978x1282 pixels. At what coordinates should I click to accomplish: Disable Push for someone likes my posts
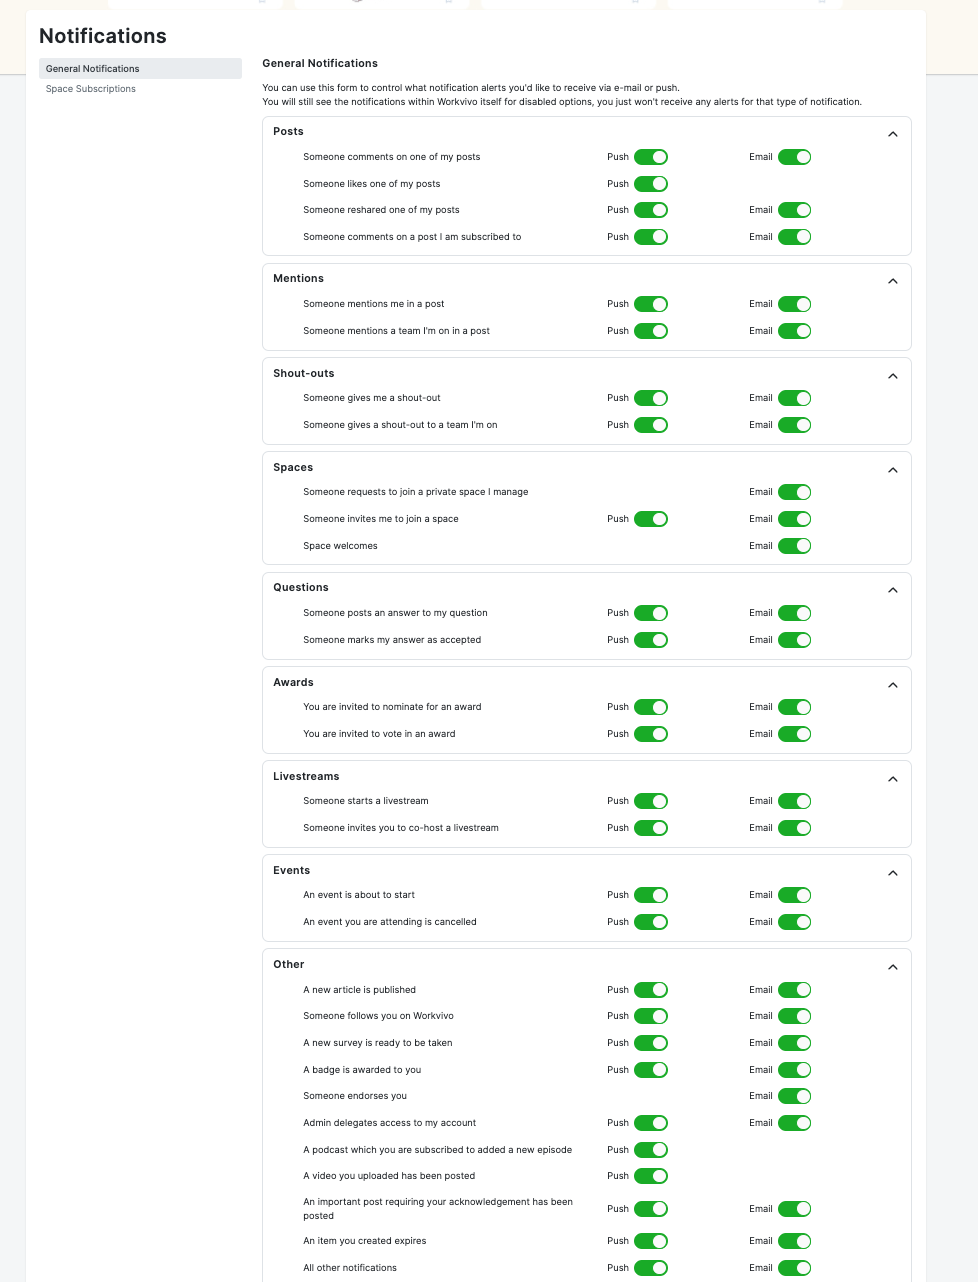pyautogui.click(x=651, y=184)
